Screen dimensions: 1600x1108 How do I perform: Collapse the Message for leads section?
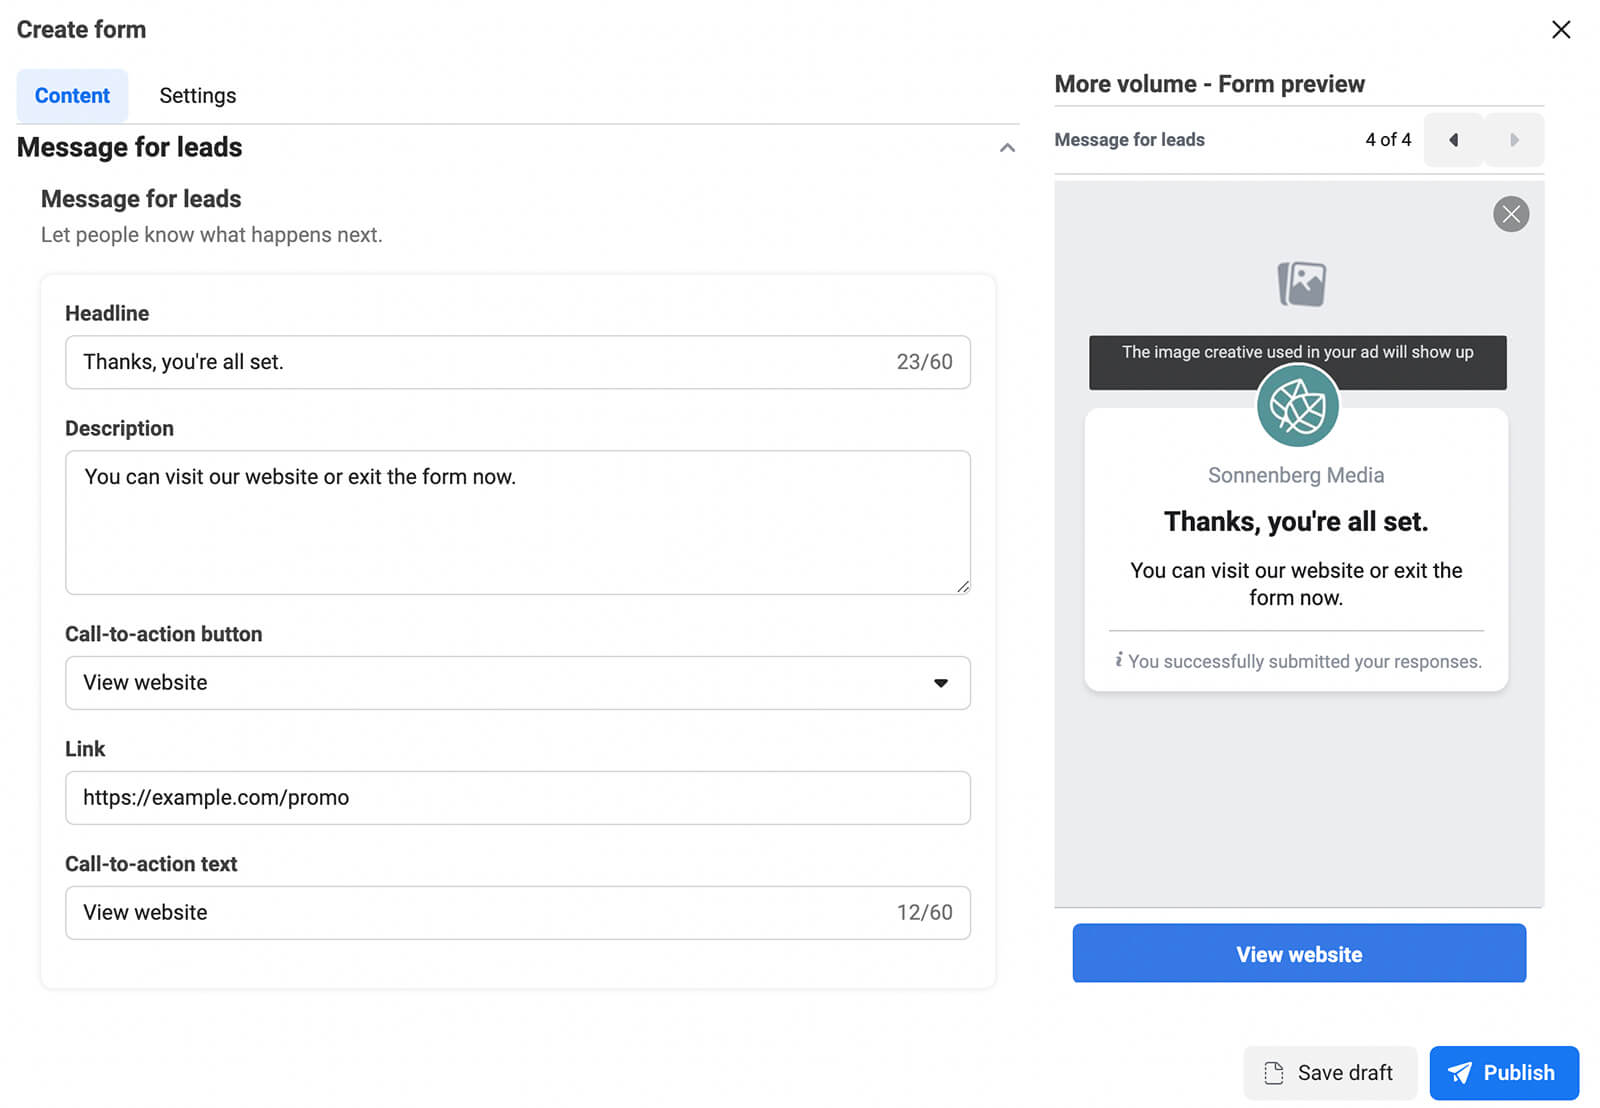click(1007, 148)
